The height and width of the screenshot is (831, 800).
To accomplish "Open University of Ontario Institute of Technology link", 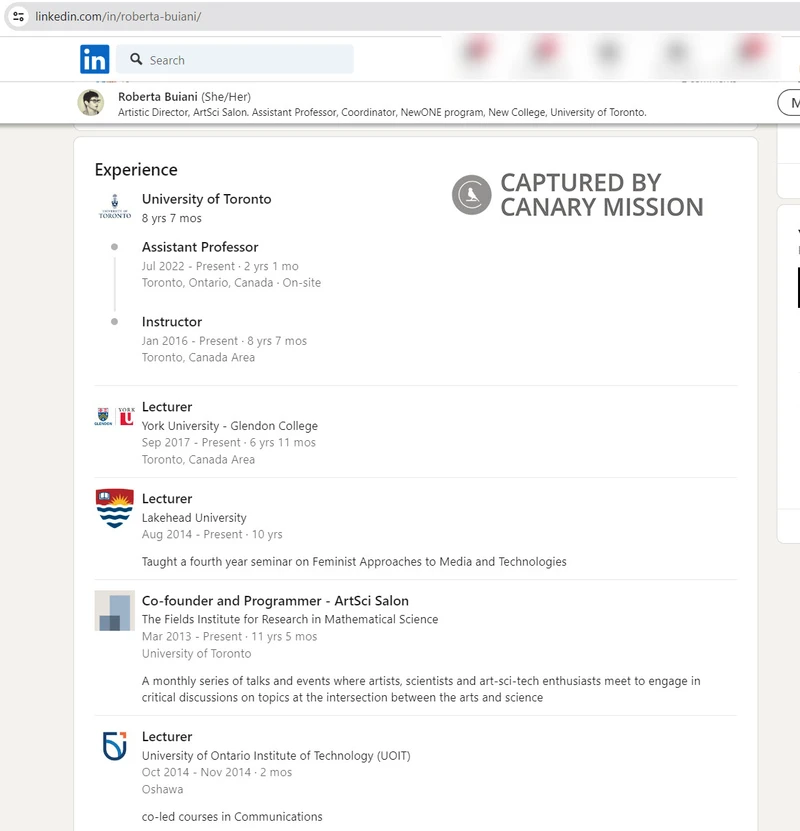I will [x=276, y=755].
